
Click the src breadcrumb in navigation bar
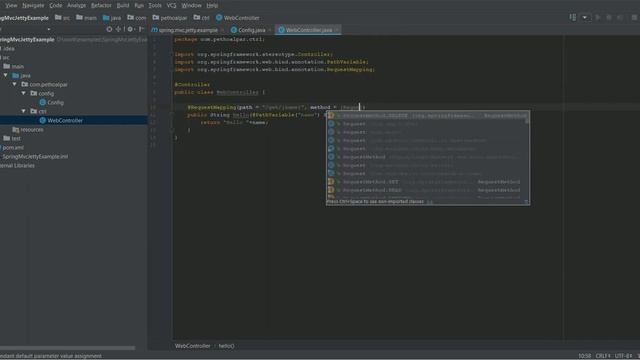(x=63, y=18)
